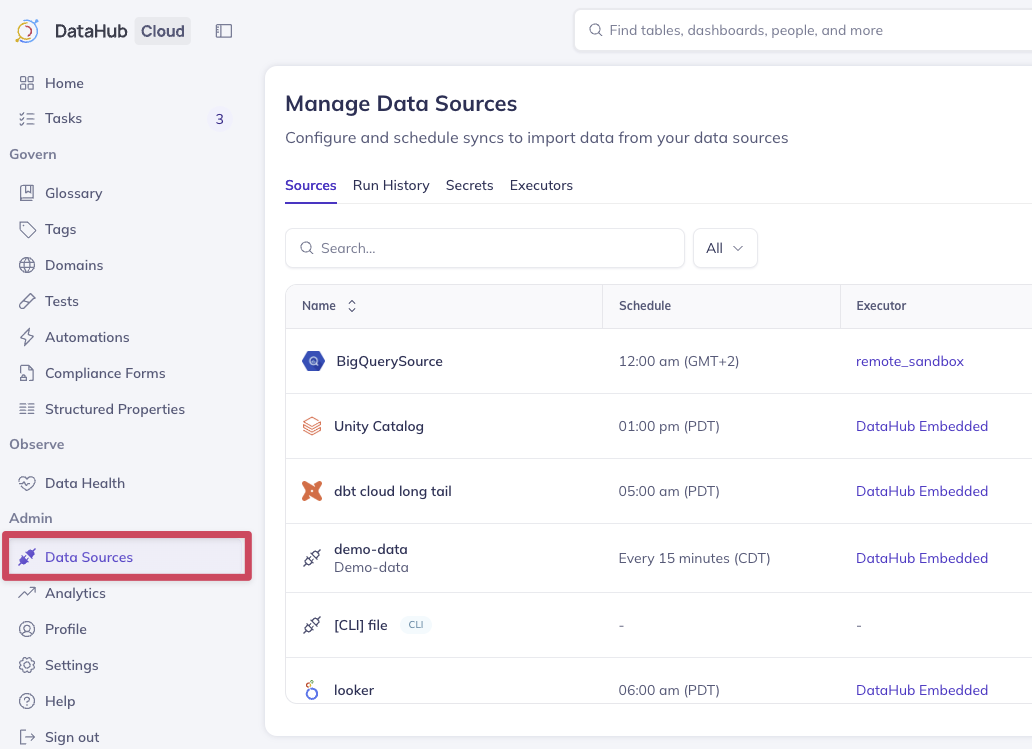1032x749 pixels.
Task: Click the sources Search... input field
Action: coord(485,248)
